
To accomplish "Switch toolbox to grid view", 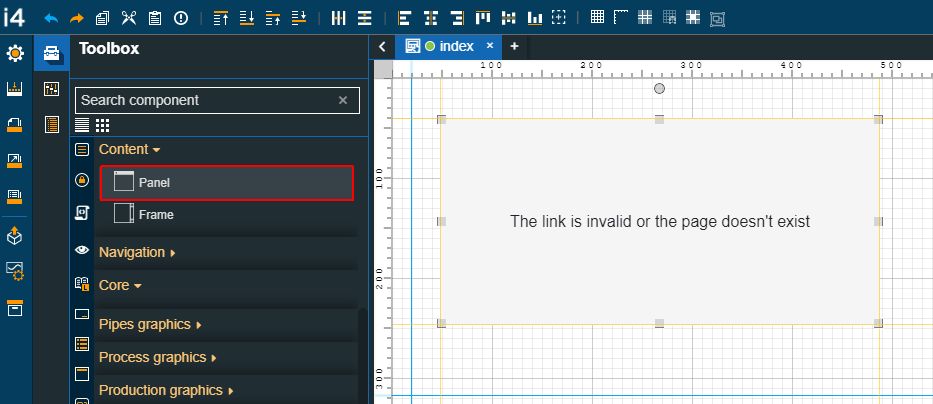I will [x=102, y=126].
